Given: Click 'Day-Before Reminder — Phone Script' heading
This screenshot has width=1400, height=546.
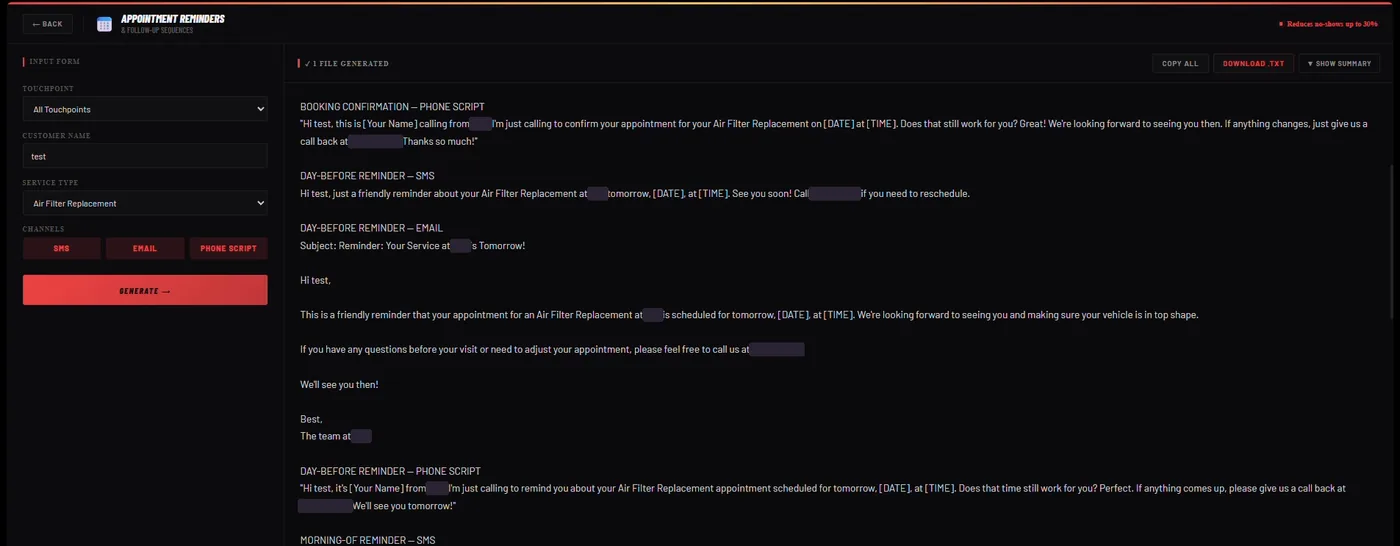Looking at the screenshot, I should coord(390,471).
